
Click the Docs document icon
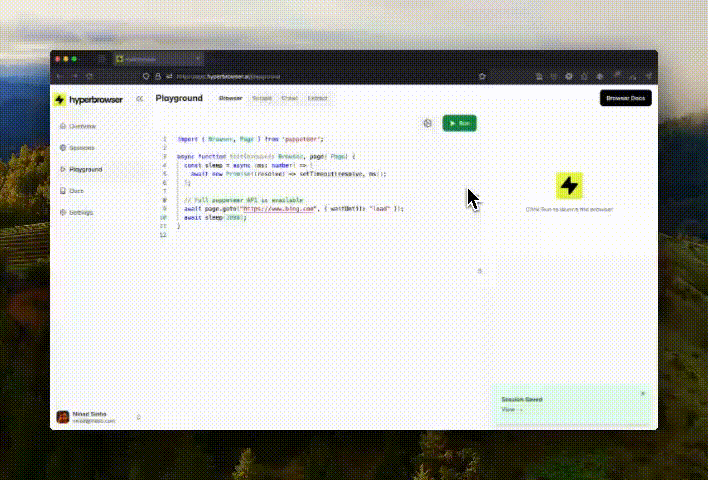coord(63,191)
